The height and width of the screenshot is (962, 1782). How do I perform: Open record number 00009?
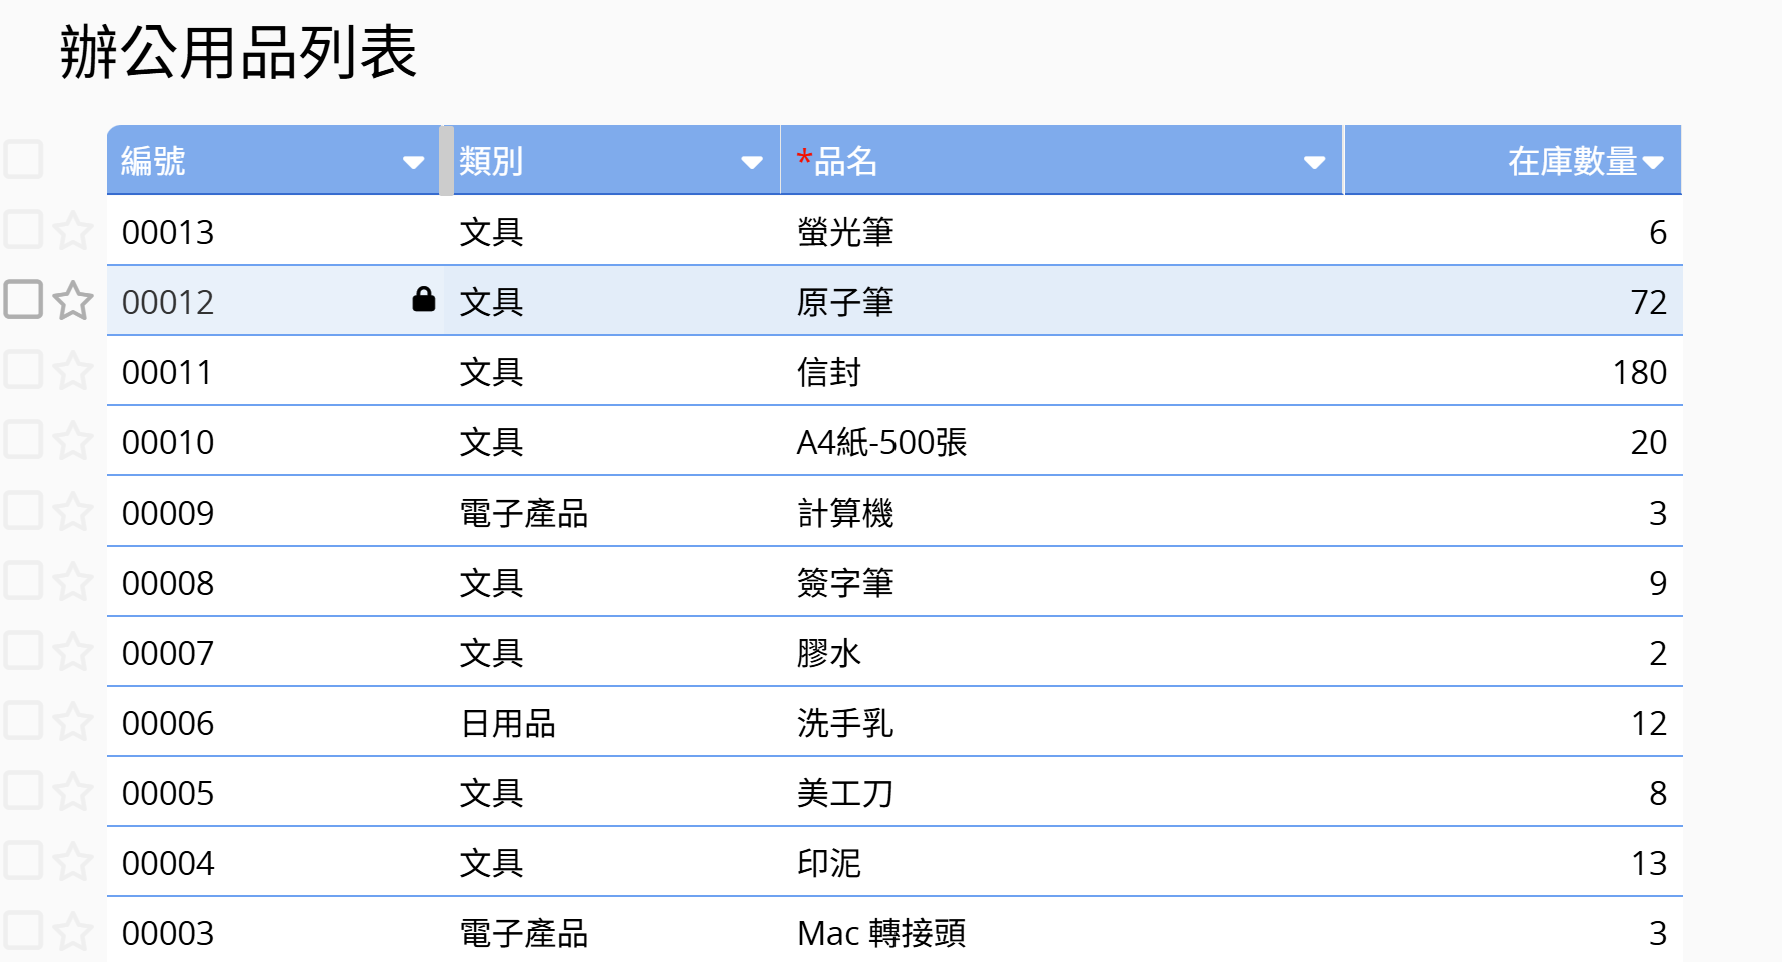pyautogui.click(x=168, y=513)
